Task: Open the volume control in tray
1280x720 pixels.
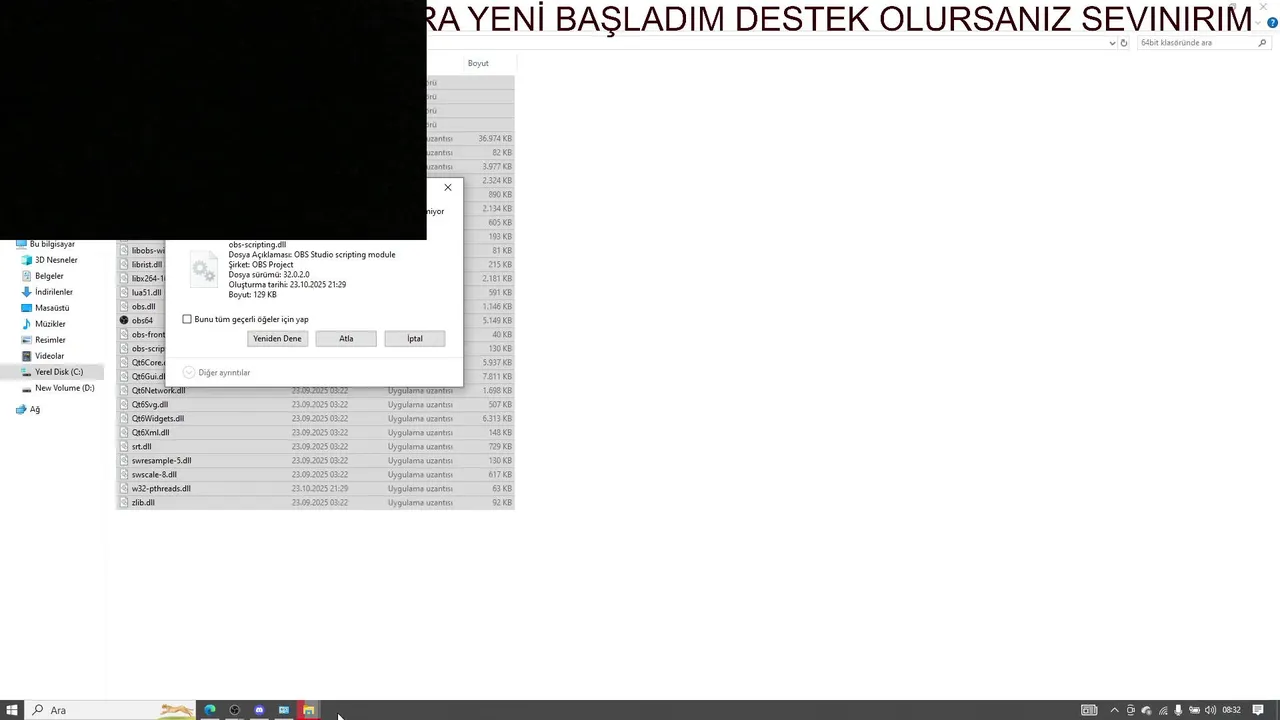Action: coord(1211,710)
